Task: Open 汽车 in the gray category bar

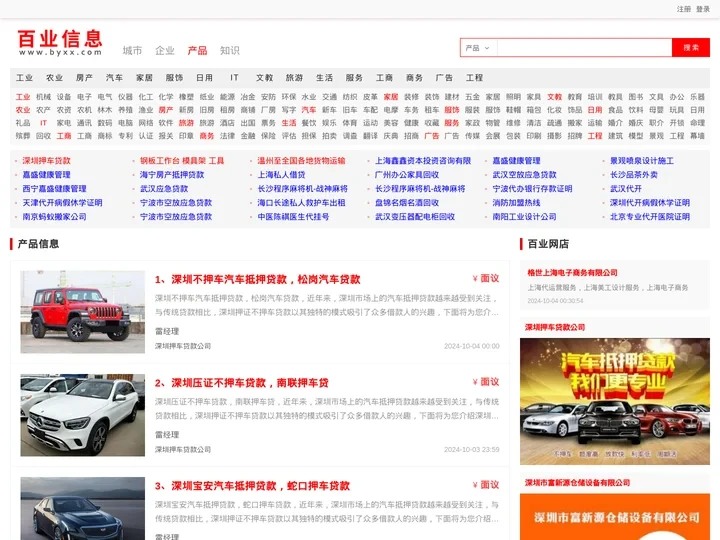Action: (114, 78)
